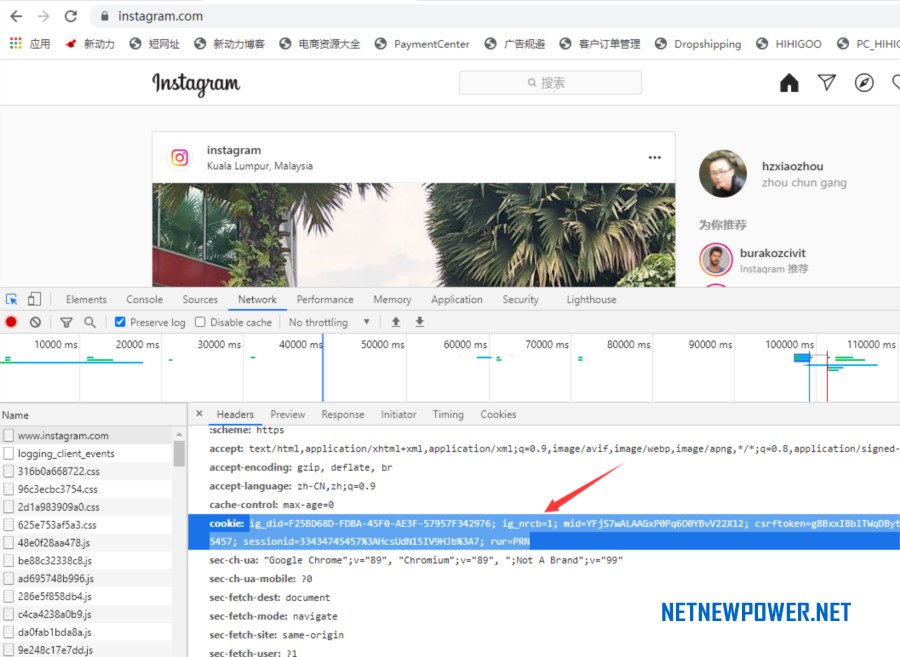Click the Instagram search field
Screen dimensions: 900x657
coord(550,83)
